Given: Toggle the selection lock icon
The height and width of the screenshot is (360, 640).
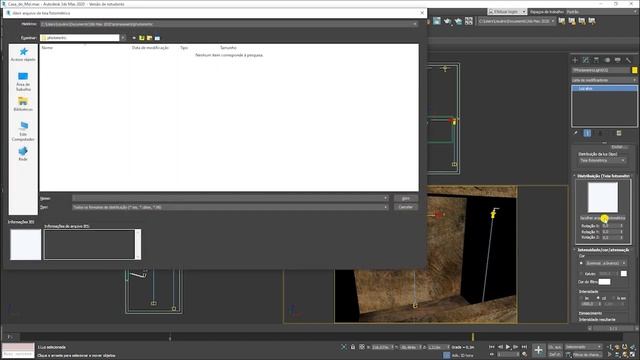Looking at the screenshot, I should [x=353, y=347].
